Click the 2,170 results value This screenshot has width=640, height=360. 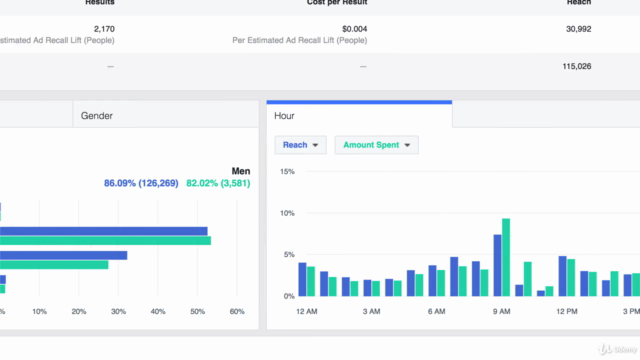pos(104,29)
